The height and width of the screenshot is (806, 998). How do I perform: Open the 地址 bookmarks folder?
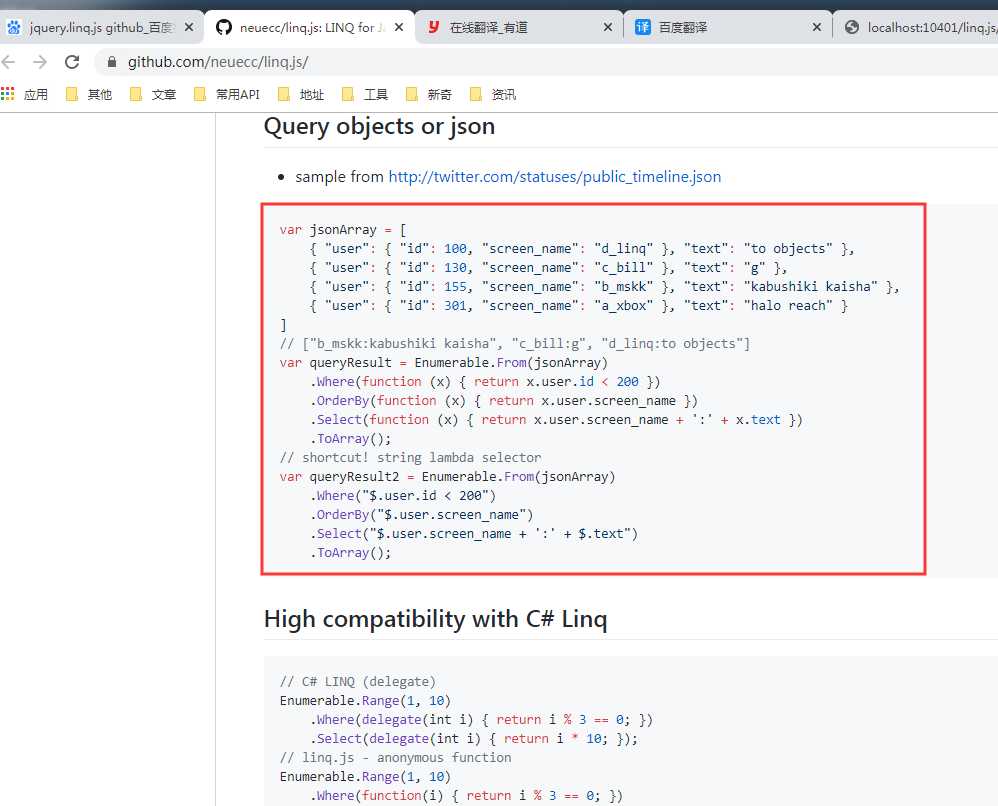[302, 94]
